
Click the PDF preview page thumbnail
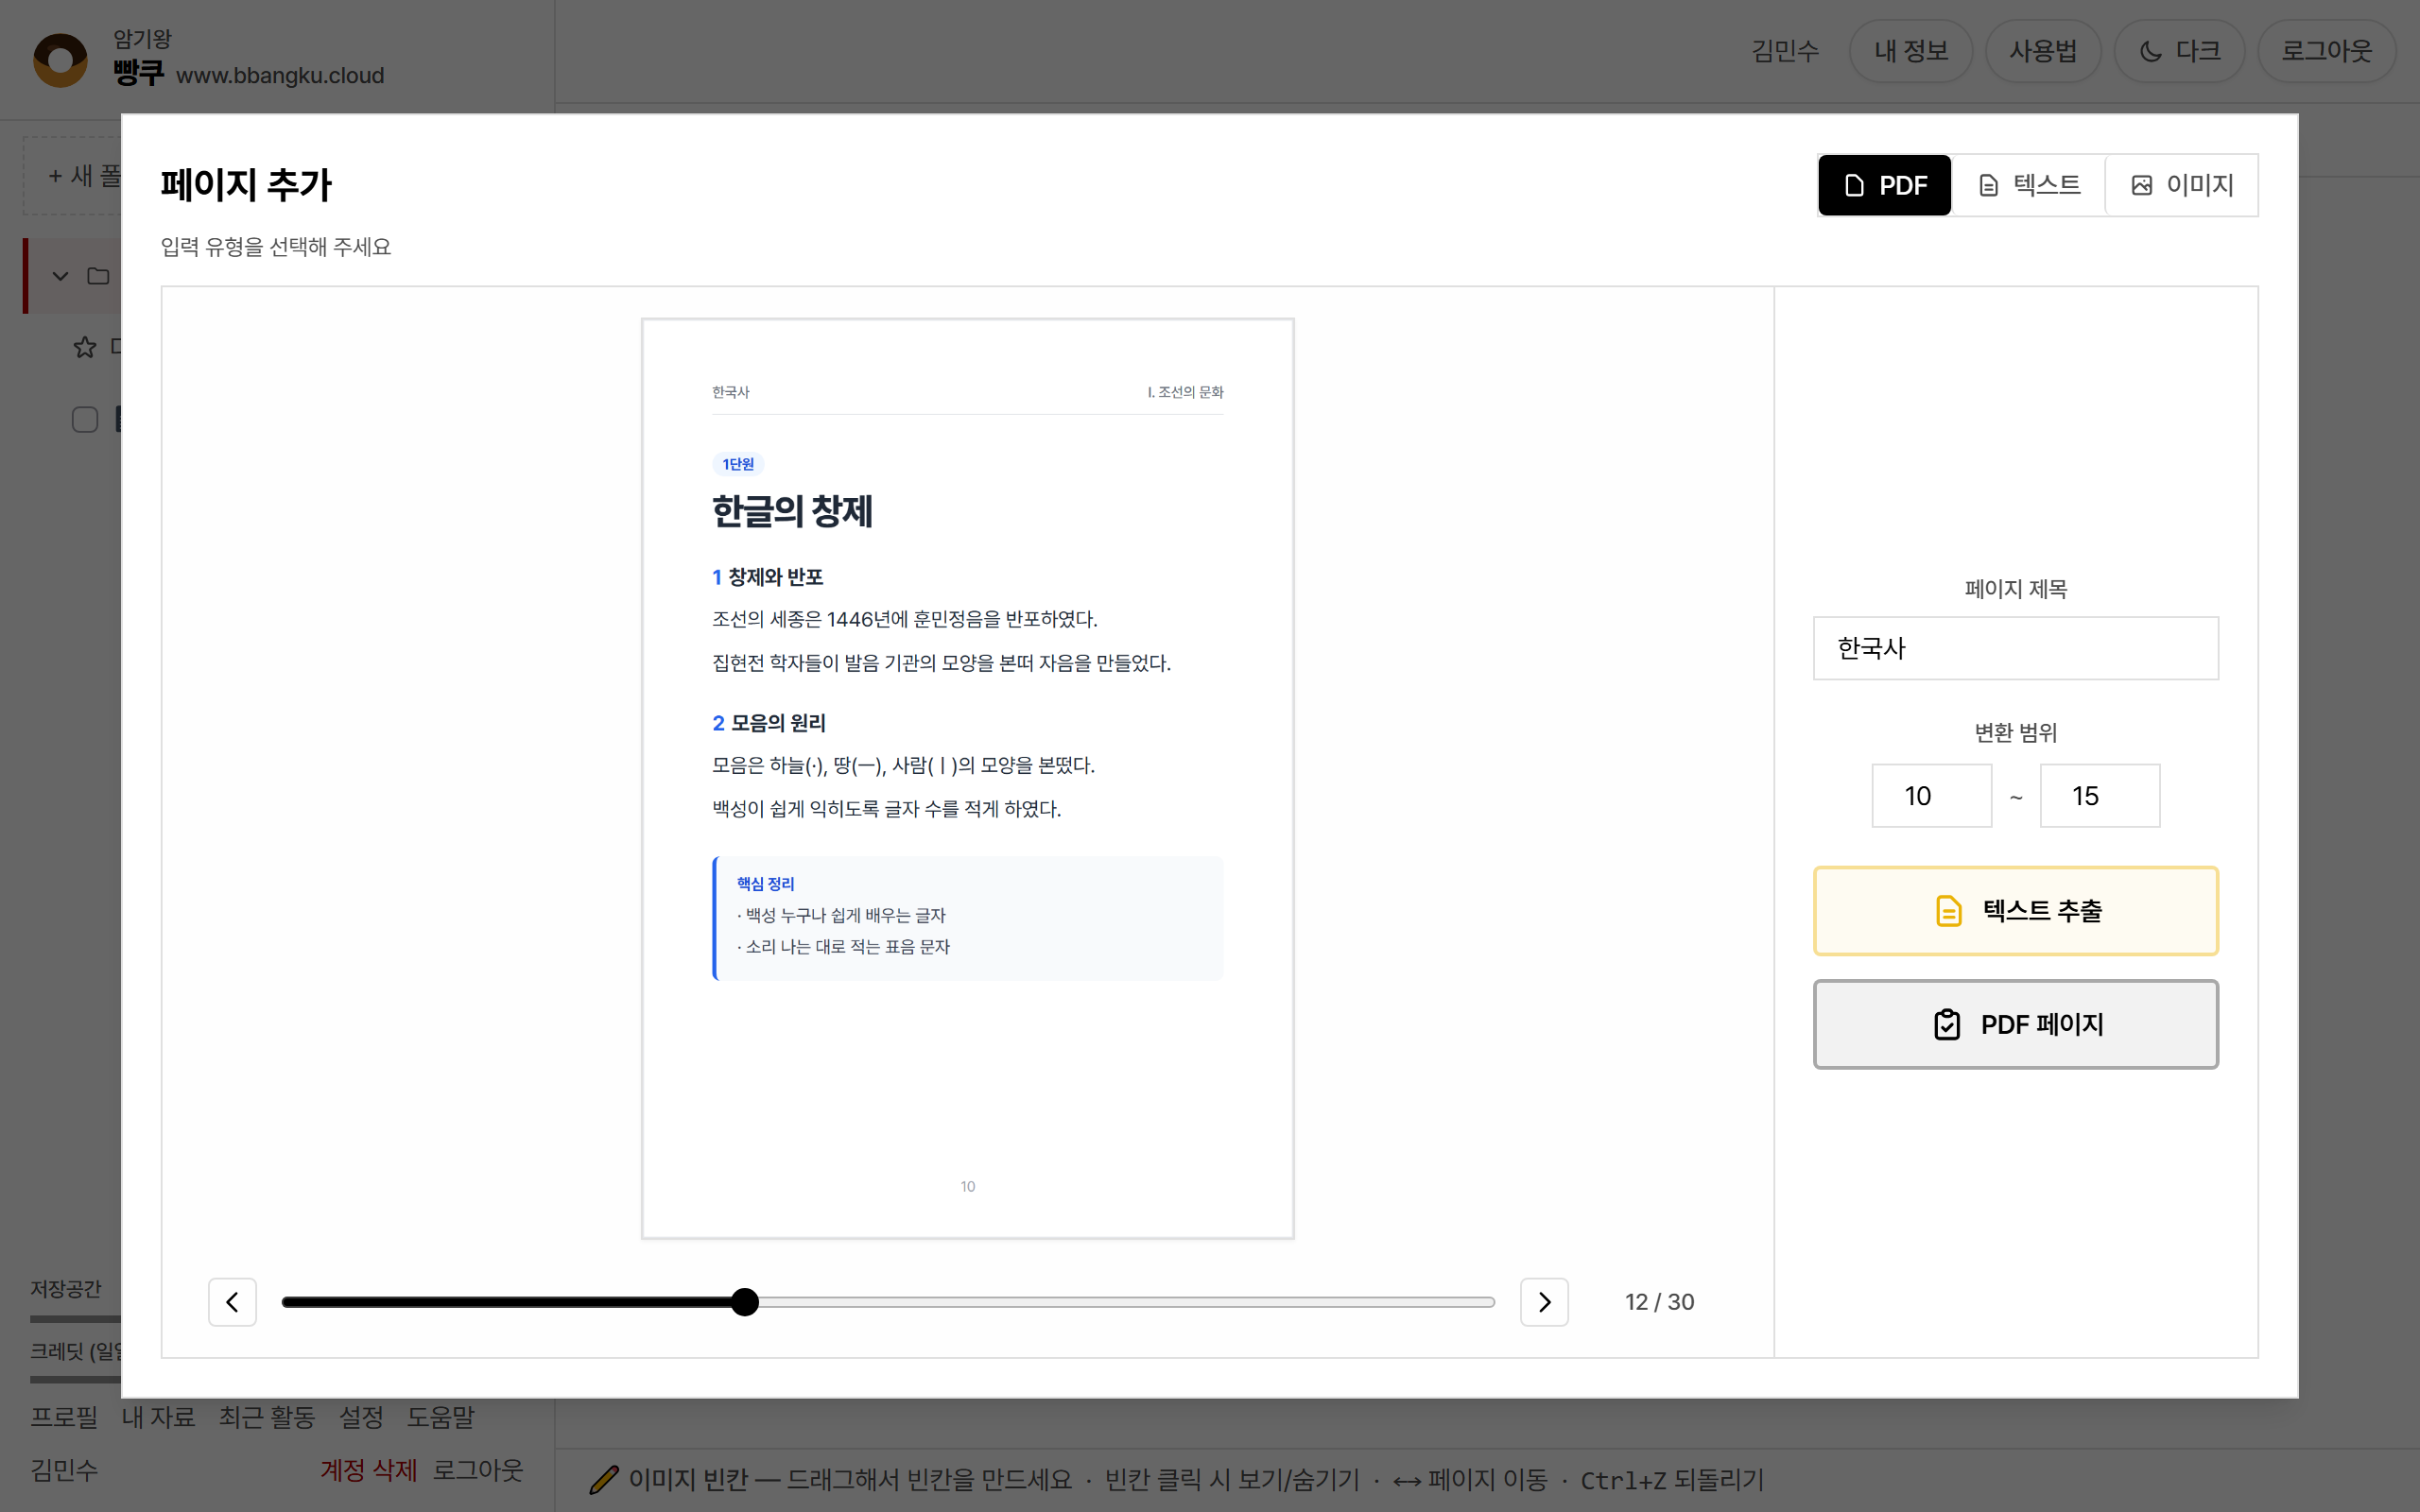(967, 778)
